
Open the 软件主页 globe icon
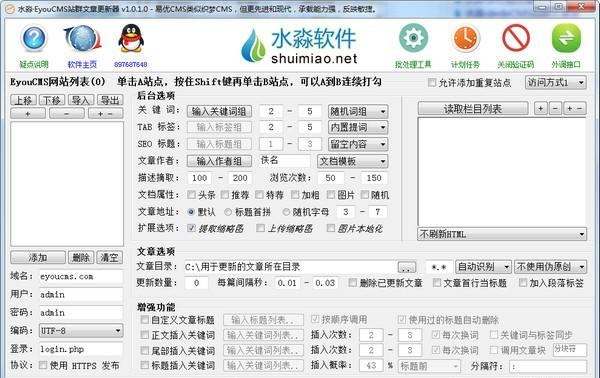pyautogui.click(x=83, y=38)
